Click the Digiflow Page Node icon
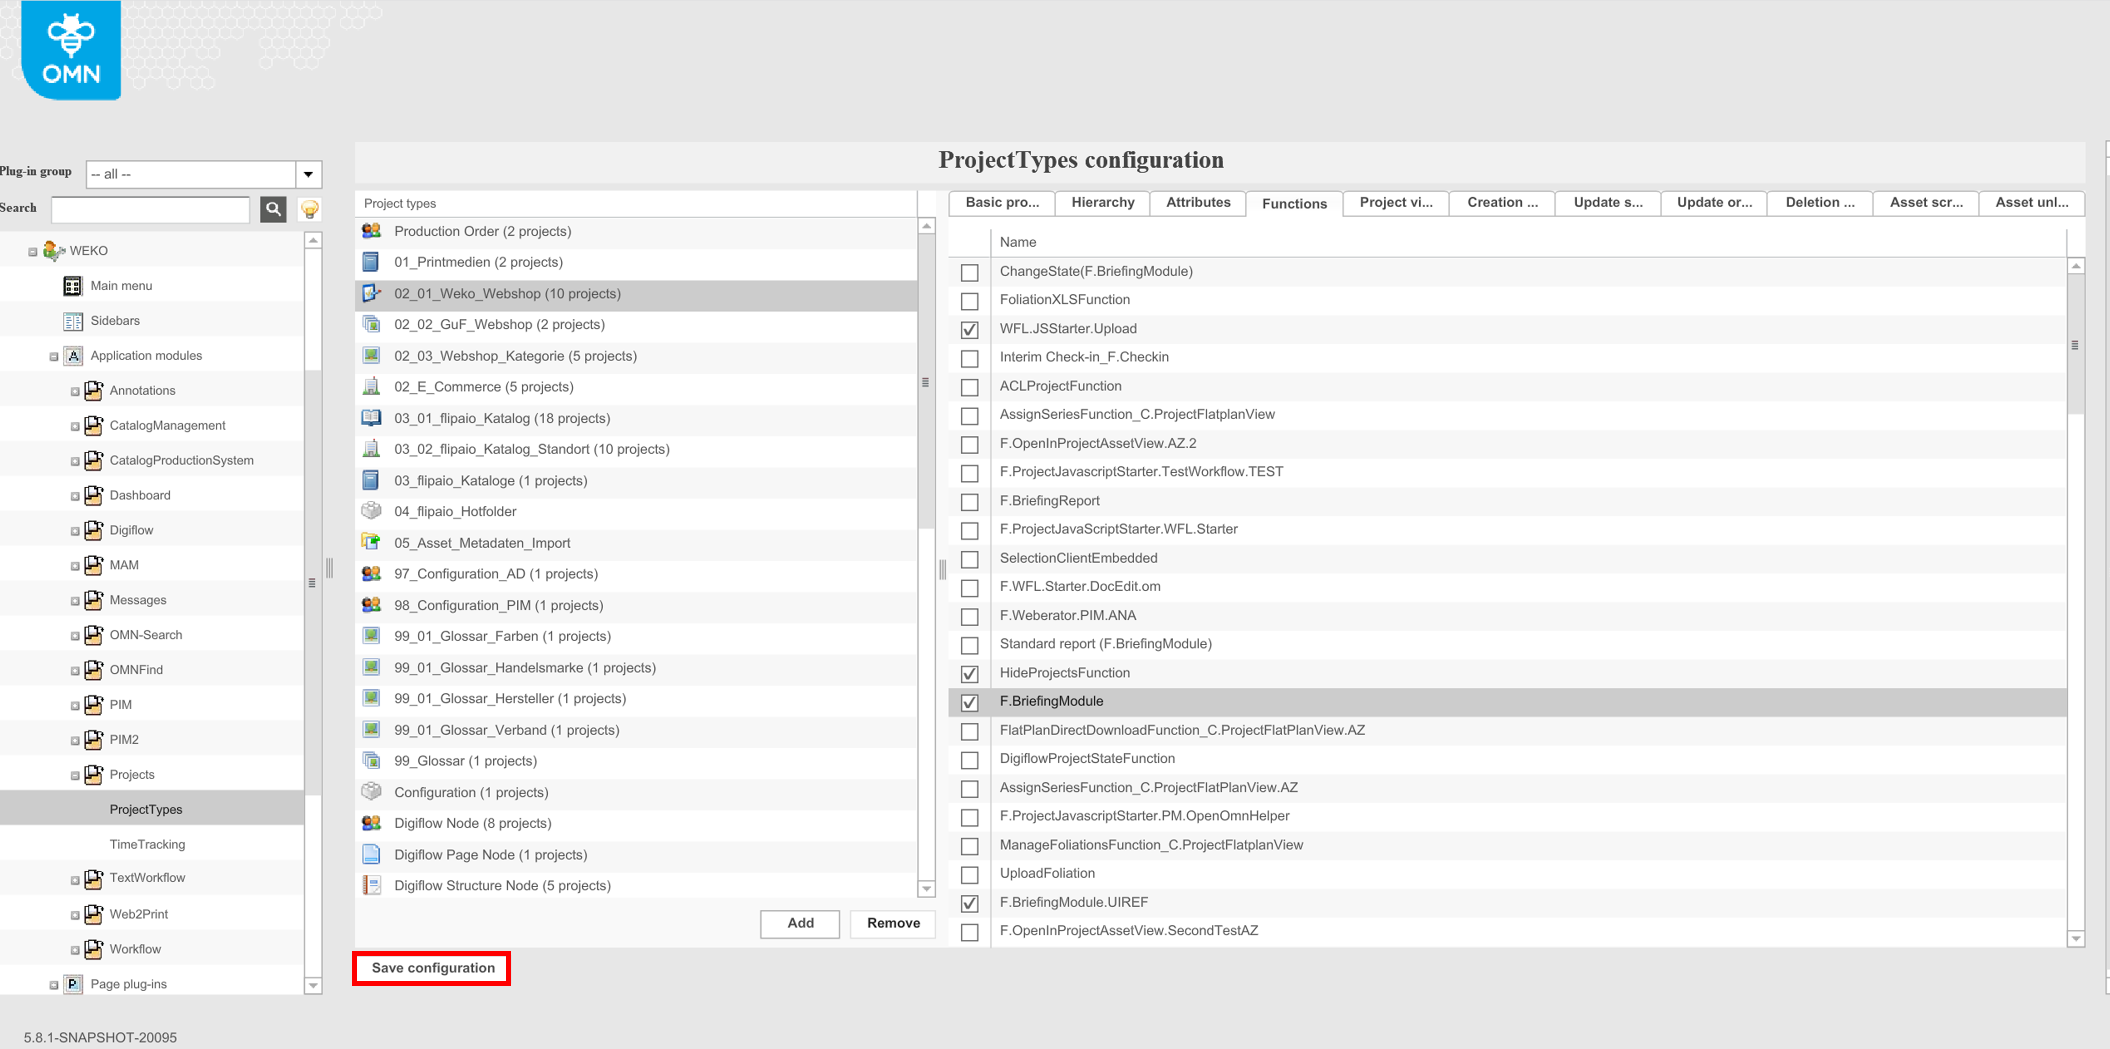This screenshot has width=2110, height=1049. (371, 855)
